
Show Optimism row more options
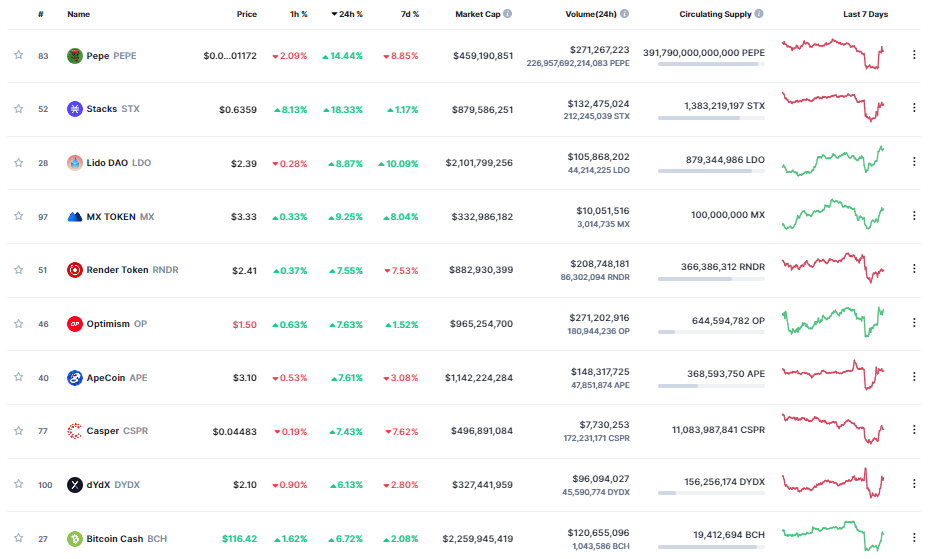click(914, 322)
